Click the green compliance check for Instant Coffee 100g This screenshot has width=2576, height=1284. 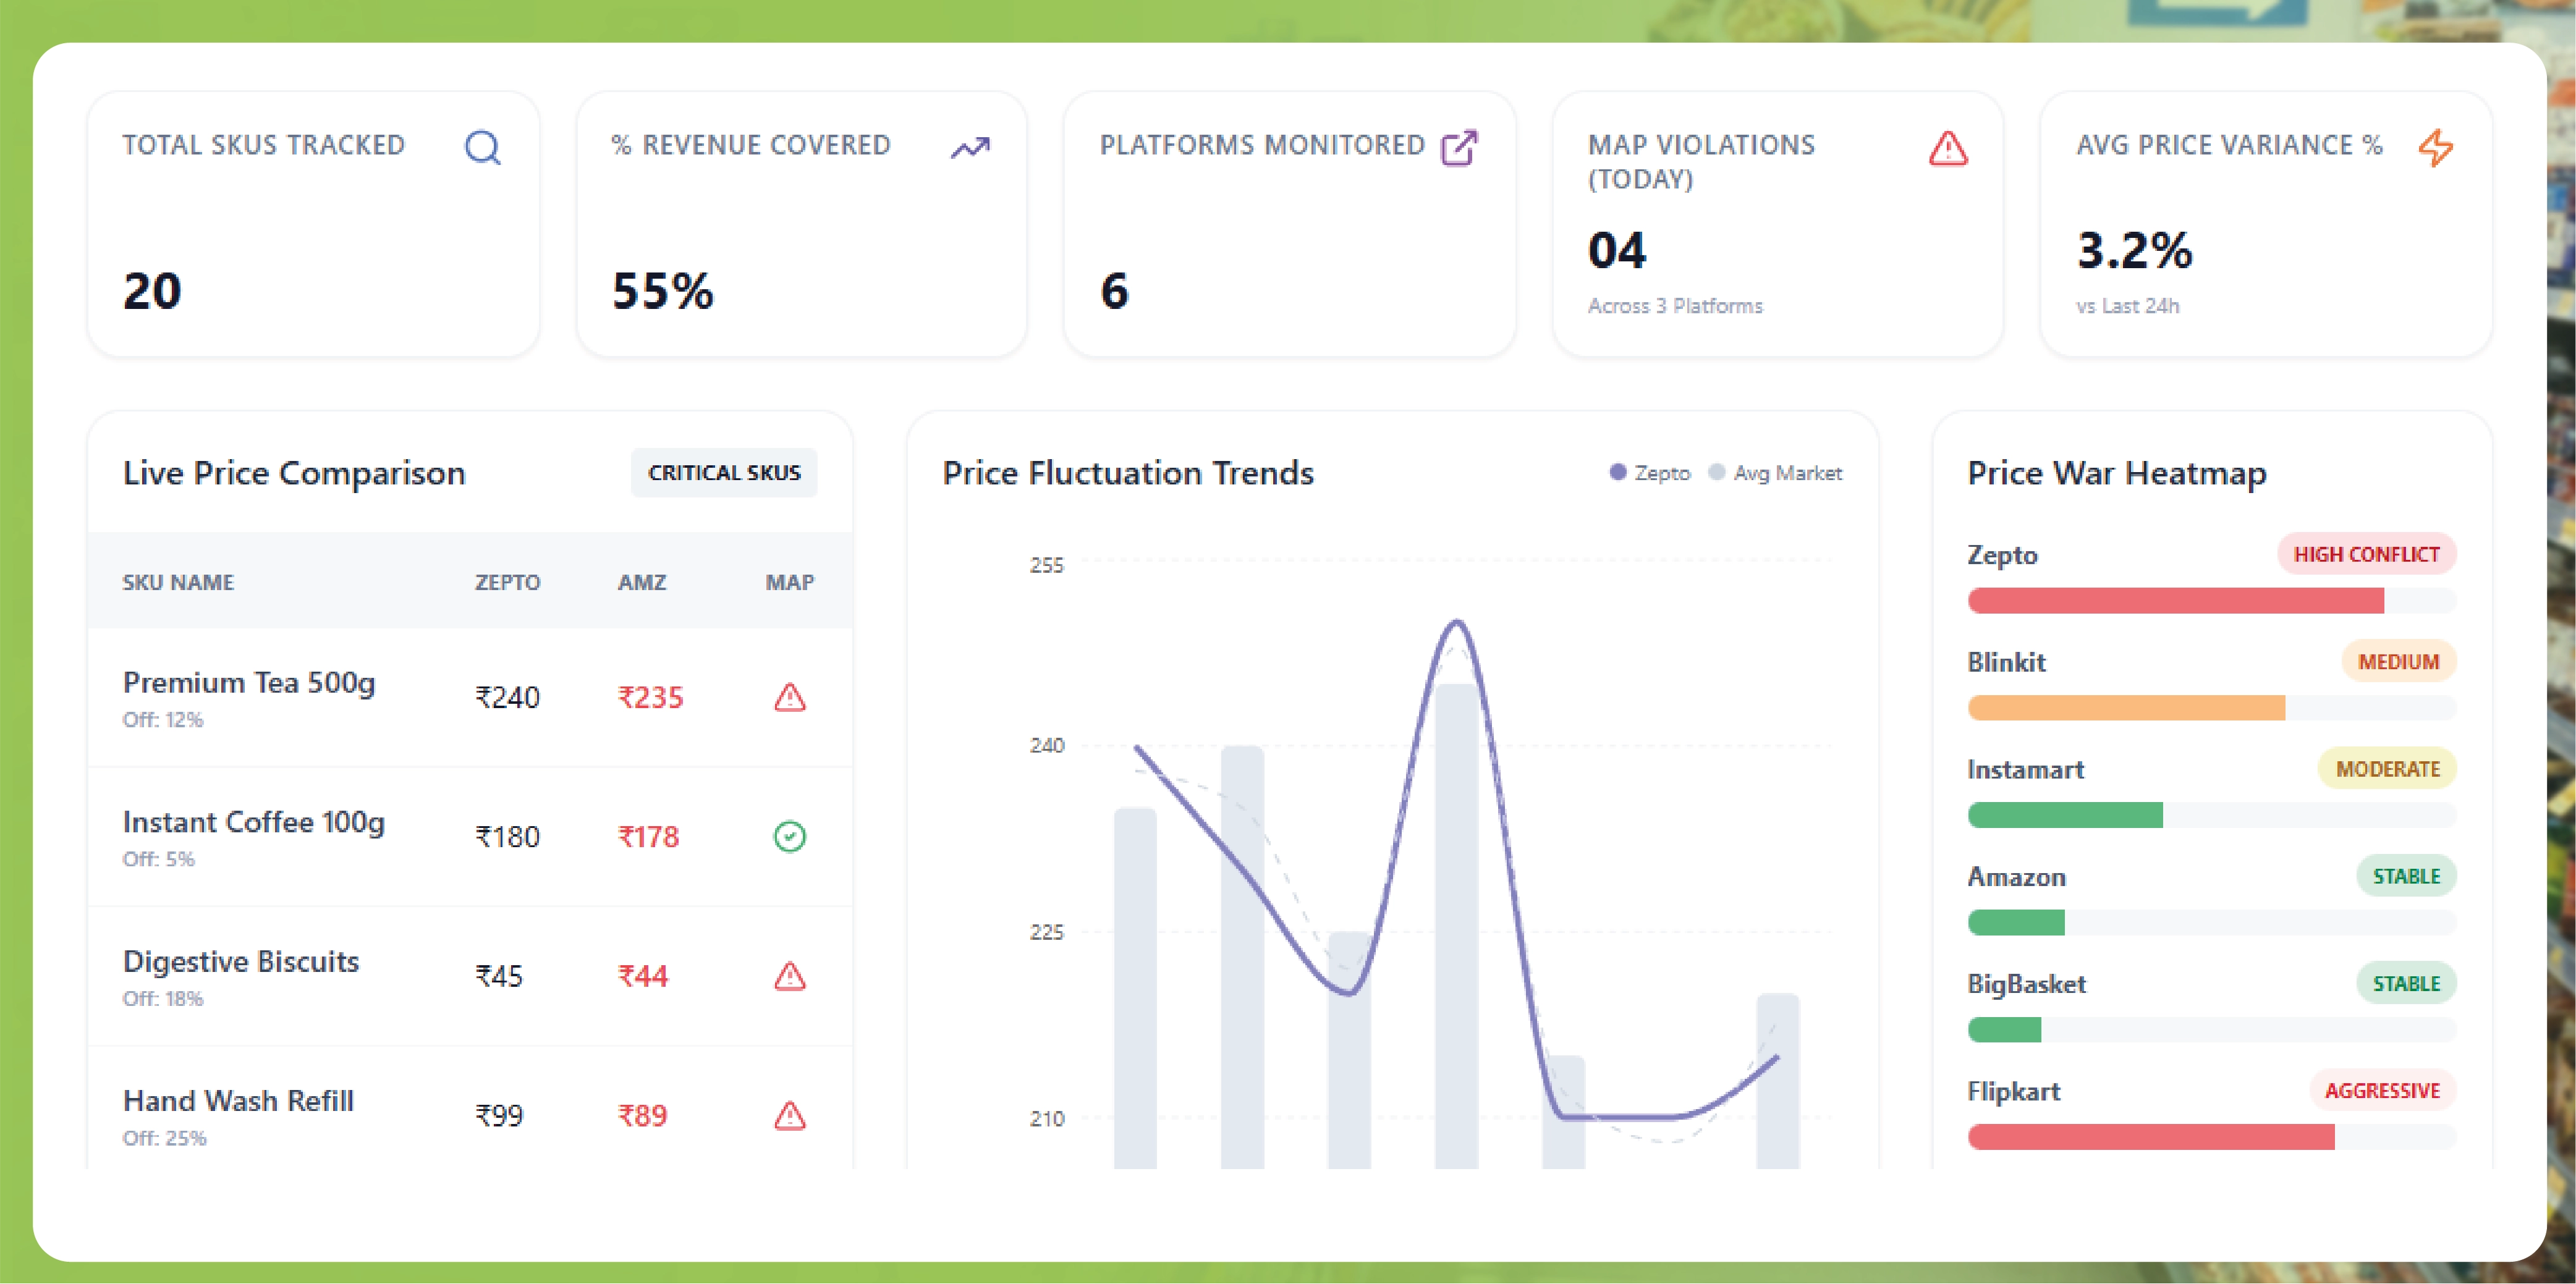(x=790, y=837)
